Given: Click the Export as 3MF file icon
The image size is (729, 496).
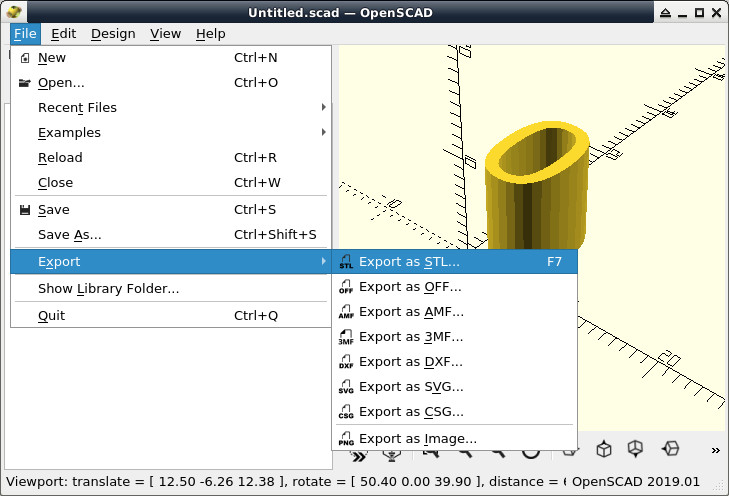Looking at the screenshot, I should point(346,337).
